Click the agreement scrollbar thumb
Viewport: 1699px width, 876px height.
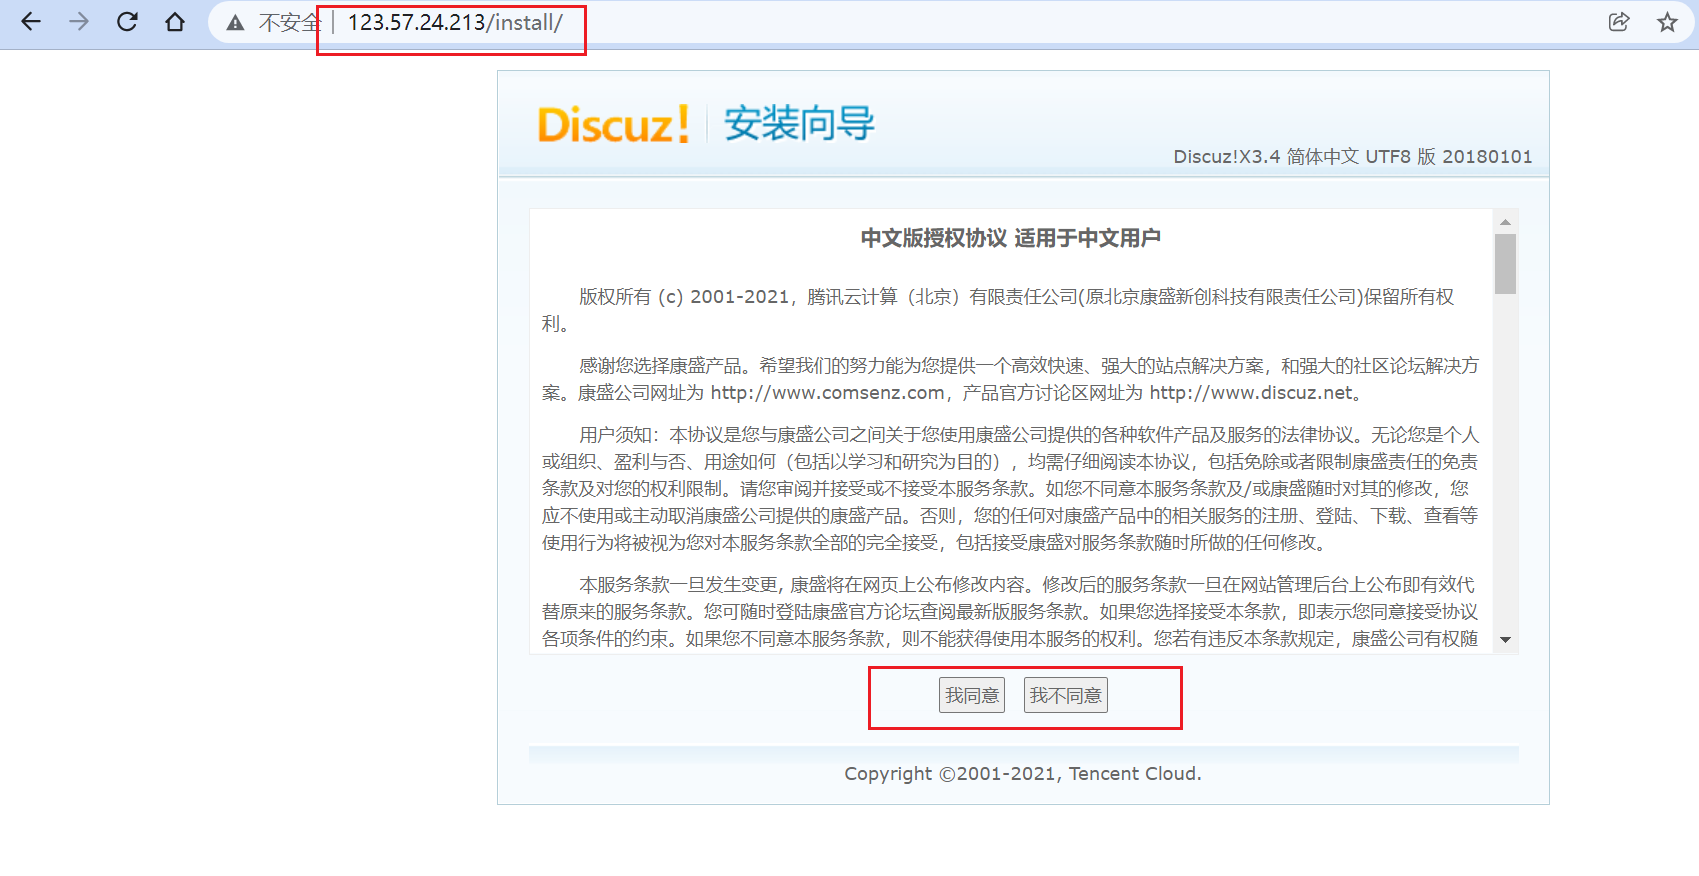click(x=1505, y=264)
